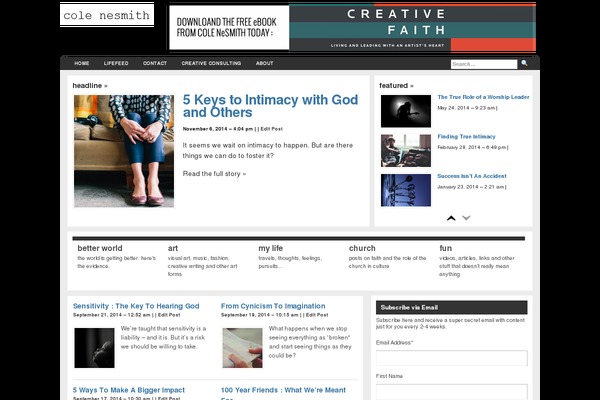
Task: Open the 'fun' category
Action: click(x=445, y=248)
